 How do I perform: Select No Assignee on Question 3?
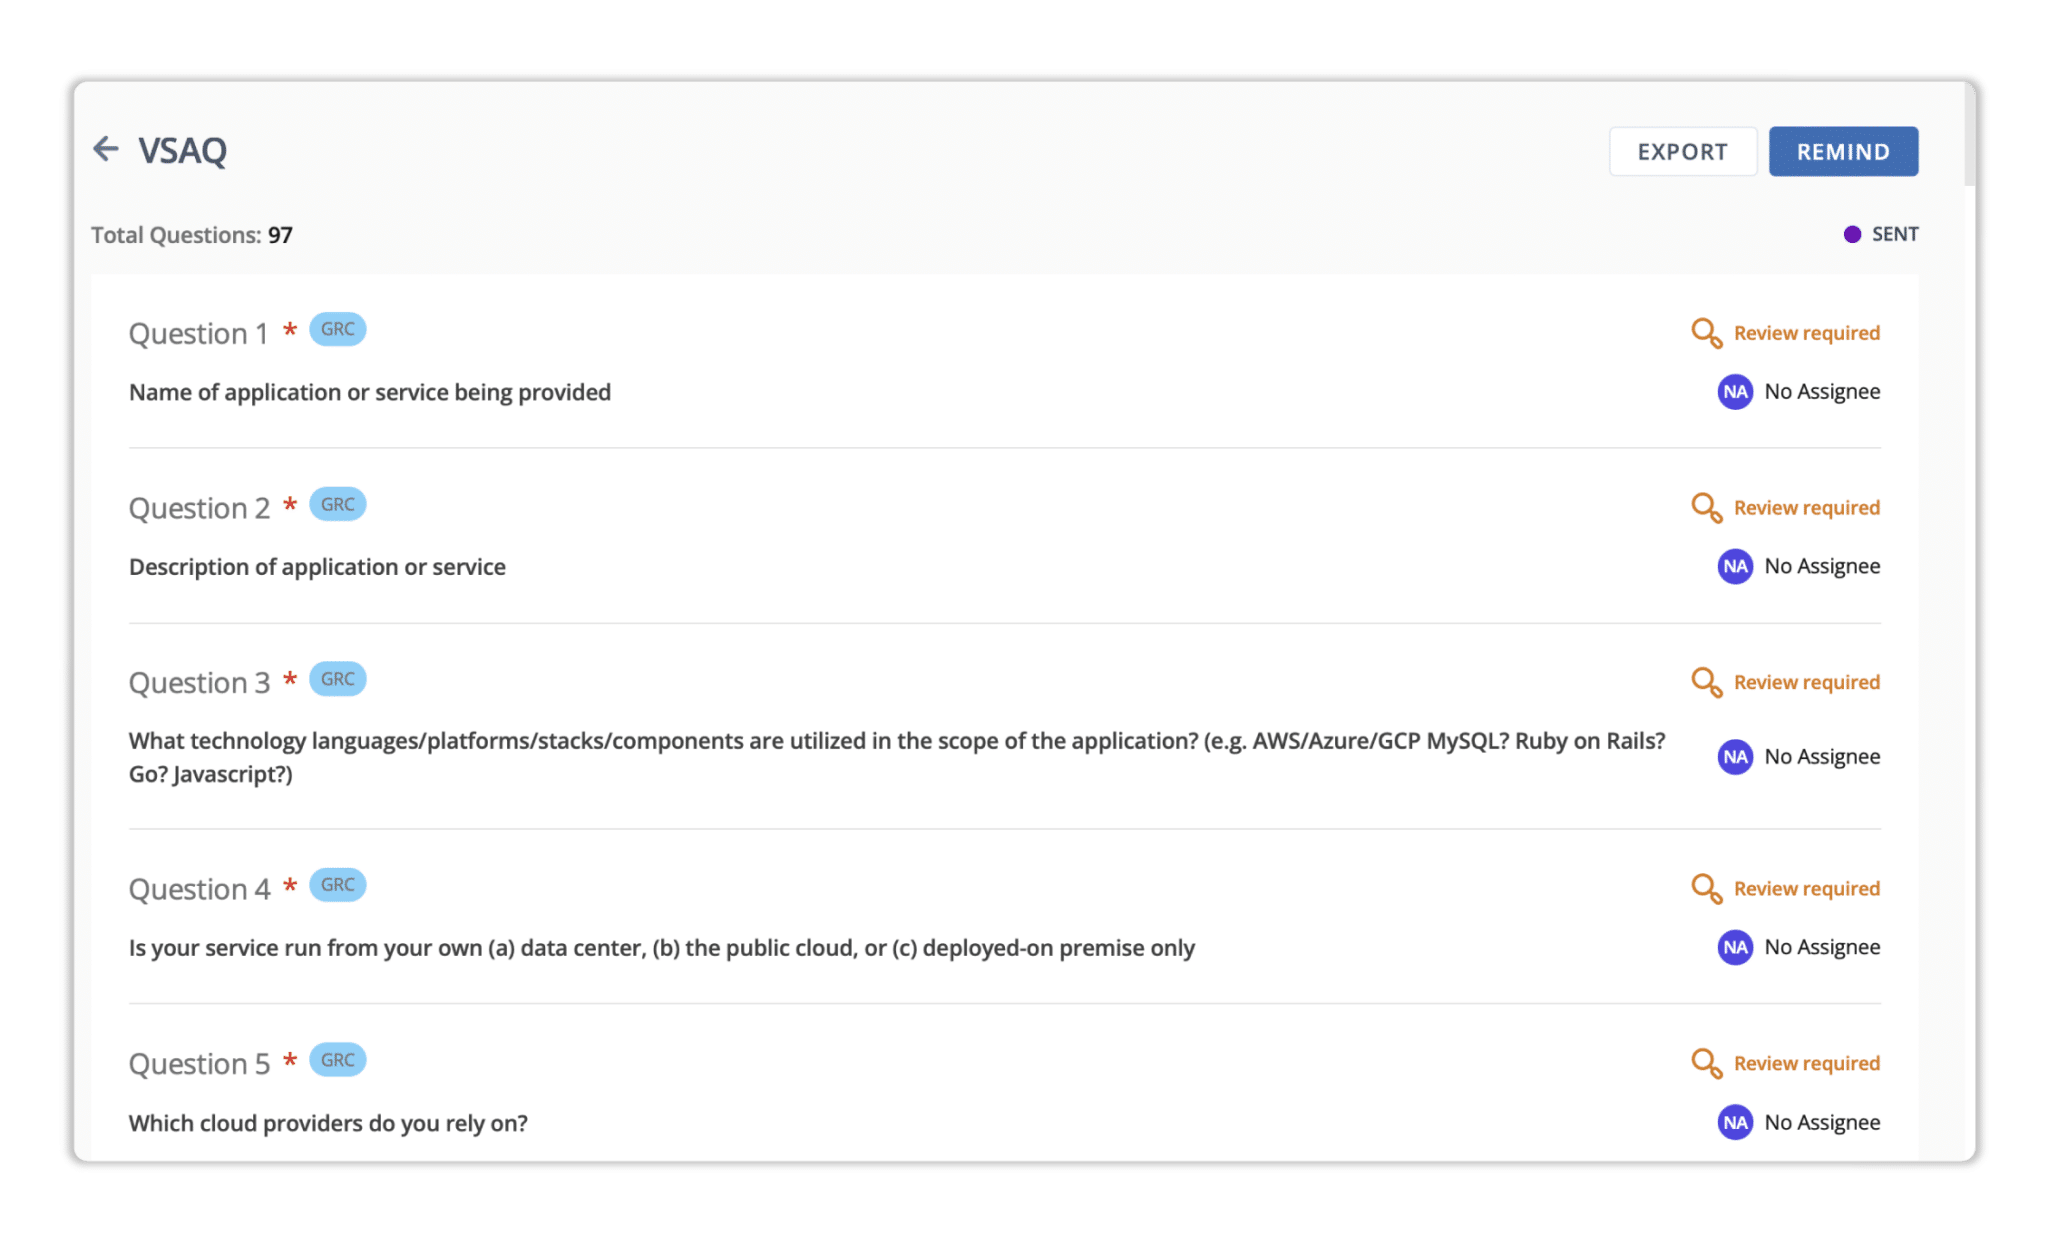[x=1822, y=757]
